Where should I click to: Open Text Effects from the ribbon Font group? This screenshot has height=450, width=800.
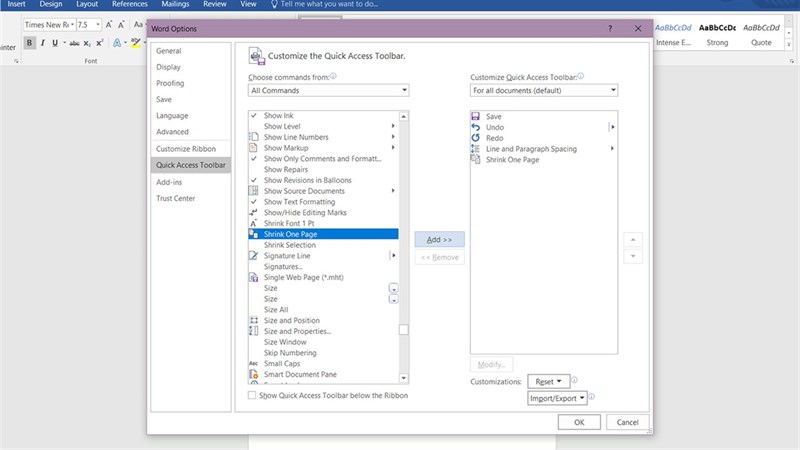(x=117, y=43)
